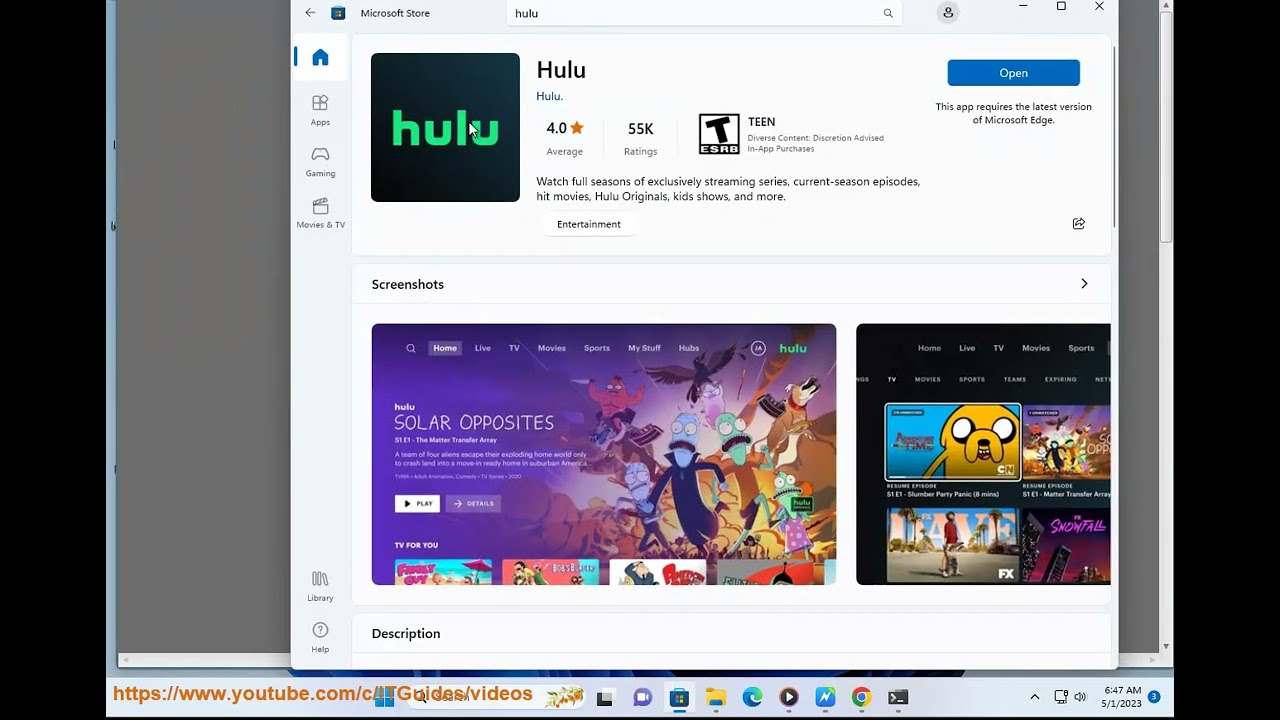Open the clock showing 6:47 AM
The width and height of the screenshot is (1280, 720).
[1122, 697]
